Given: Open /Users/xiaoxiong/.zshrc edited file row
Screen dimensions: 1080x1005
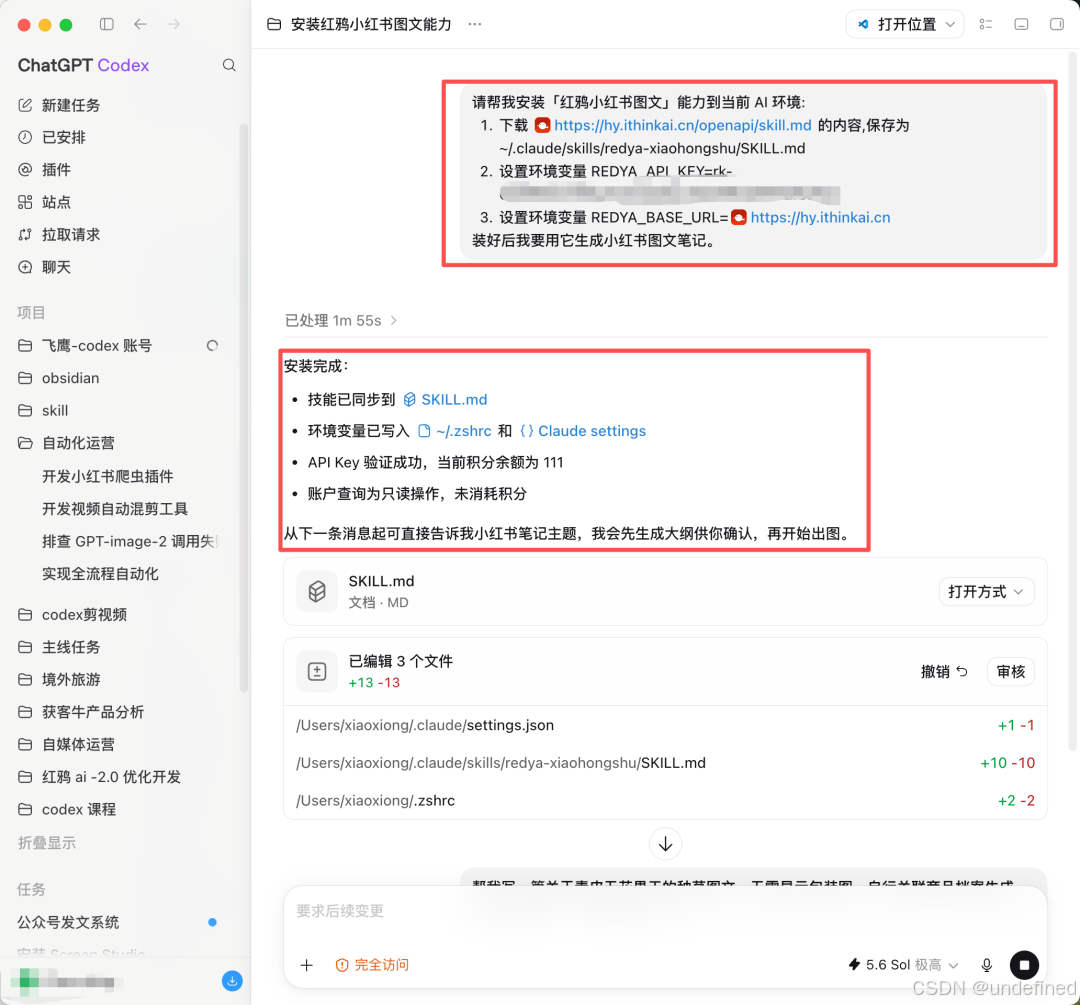Looking at the screenshot, I should (665, 800).
